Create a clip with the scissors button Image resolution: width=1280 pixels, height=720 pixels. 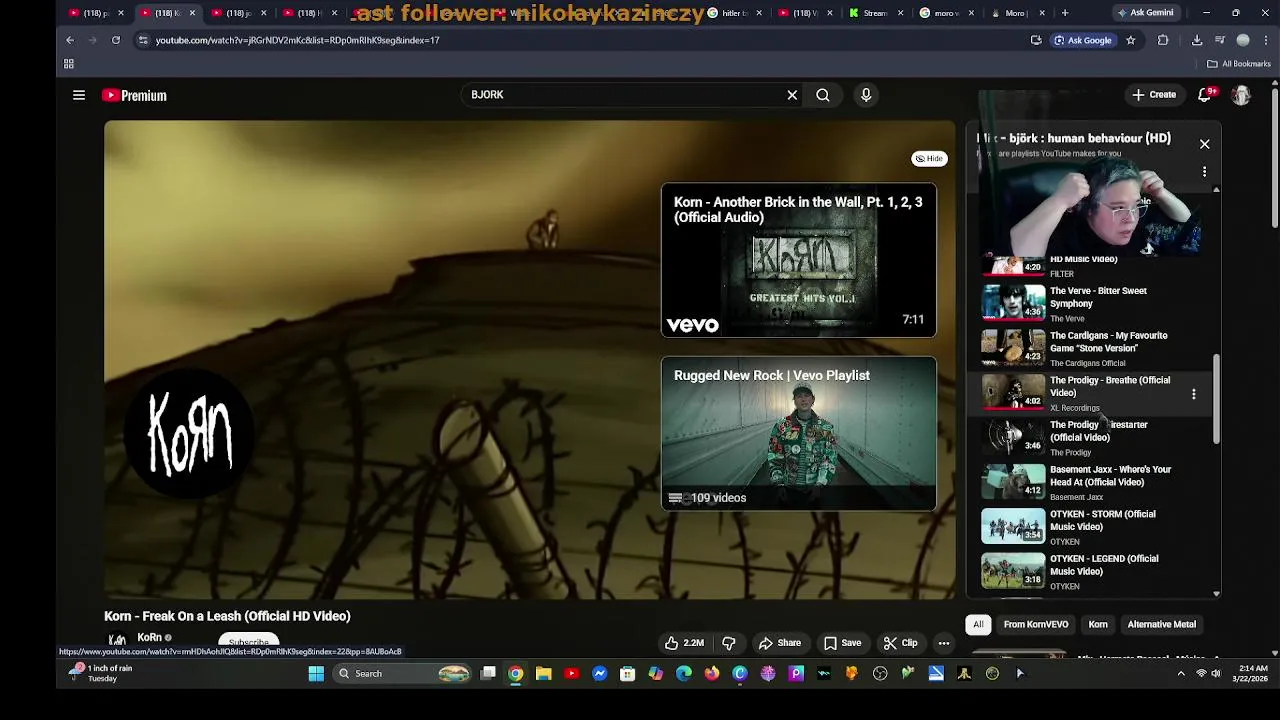coord(900,643)
